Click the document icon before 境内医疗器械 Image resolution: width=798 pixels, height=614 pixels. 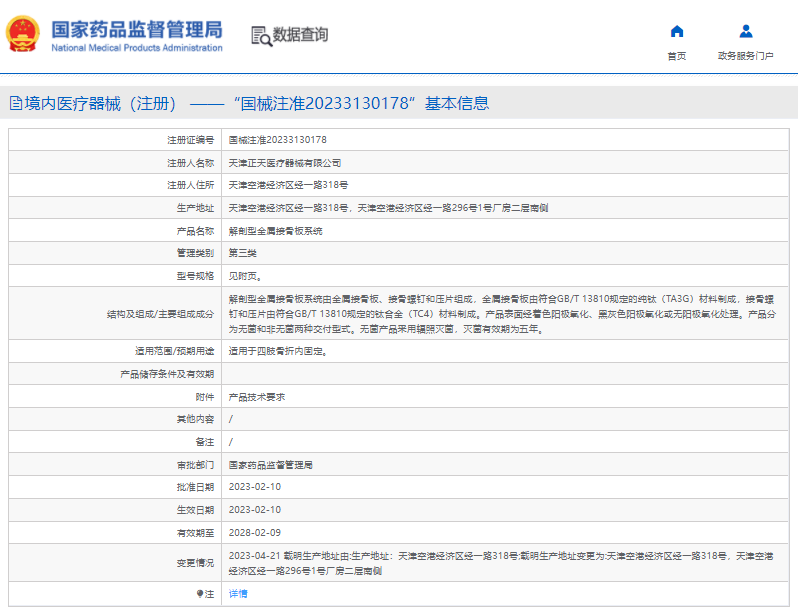point(16,103)
